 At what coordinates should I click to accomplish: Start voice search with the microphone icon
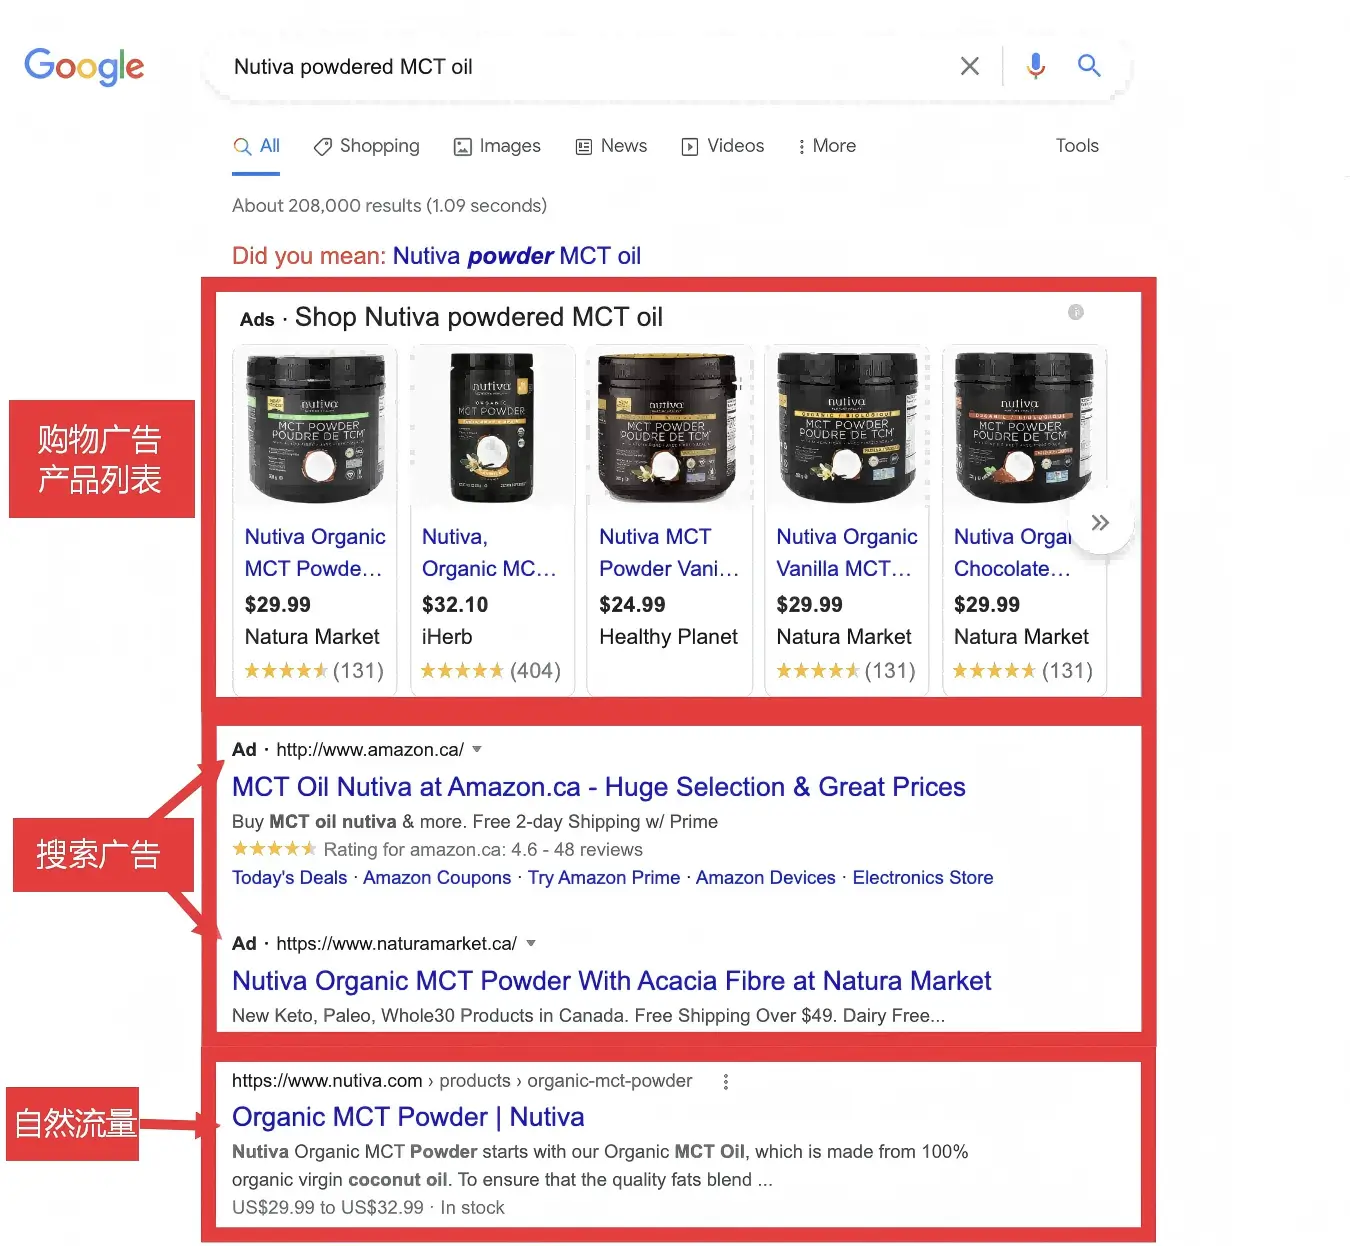pos(1036,66)
